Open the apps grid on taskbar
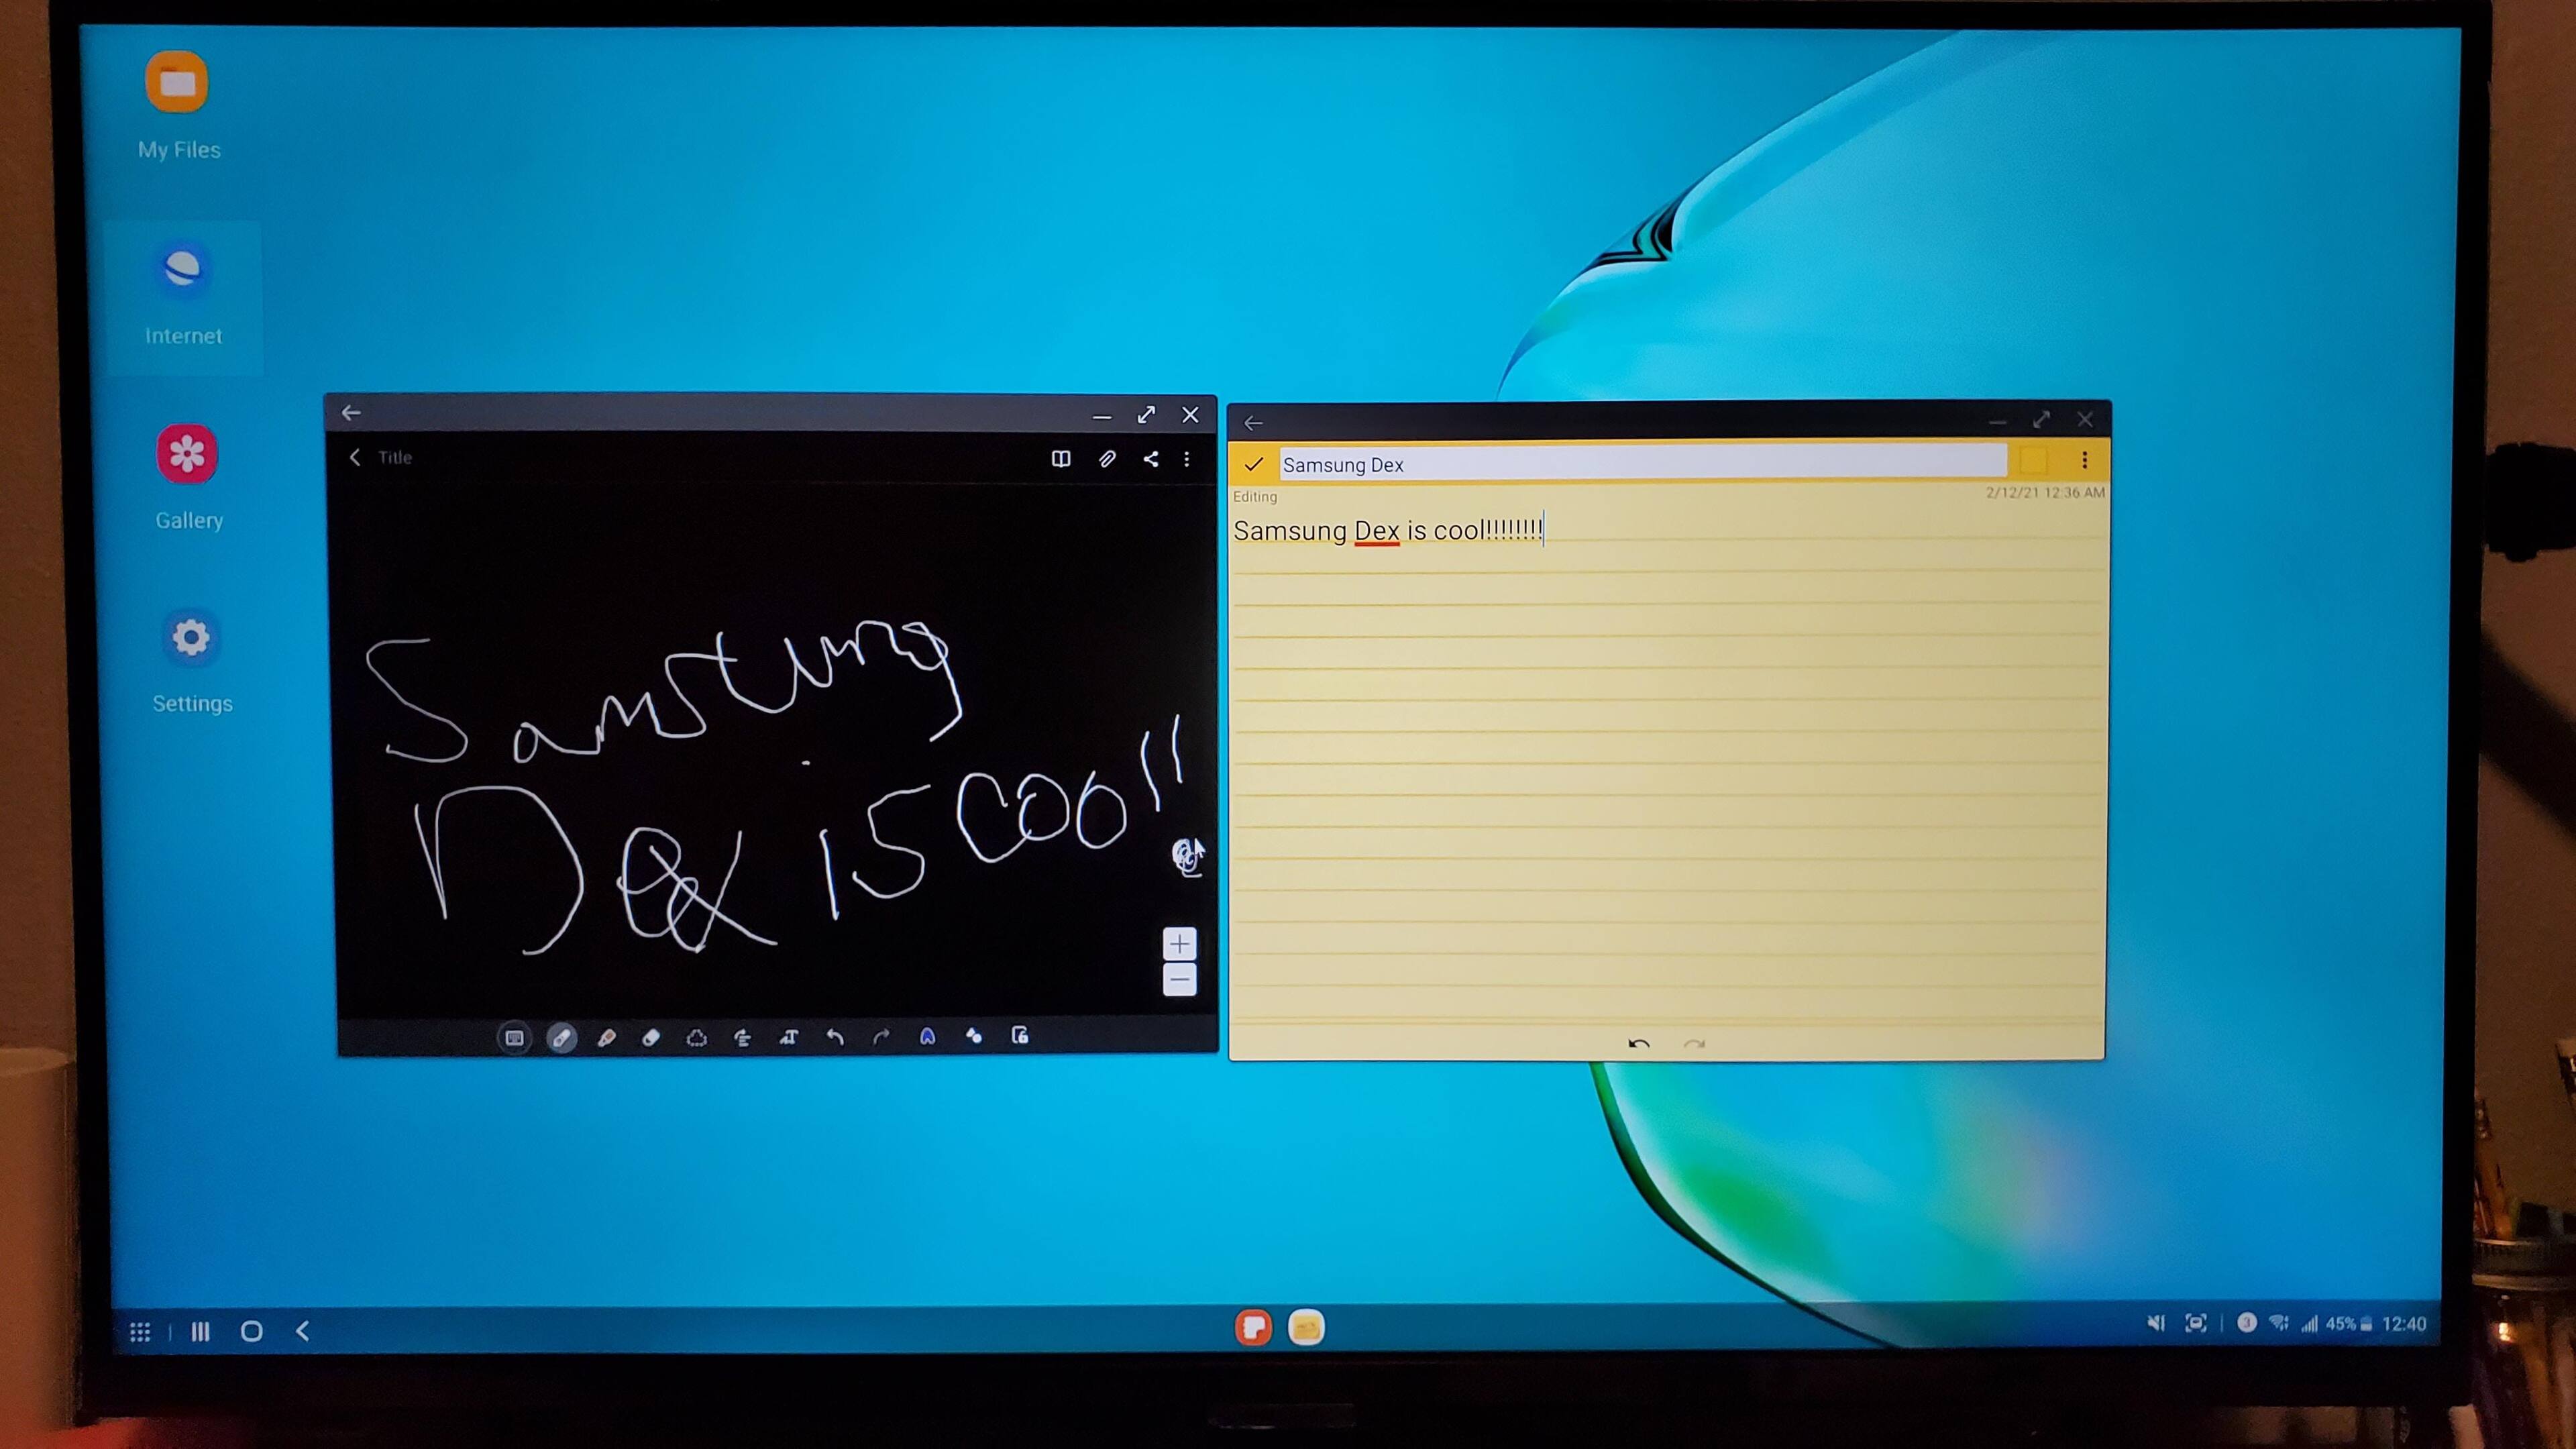 pos(140,1331)
